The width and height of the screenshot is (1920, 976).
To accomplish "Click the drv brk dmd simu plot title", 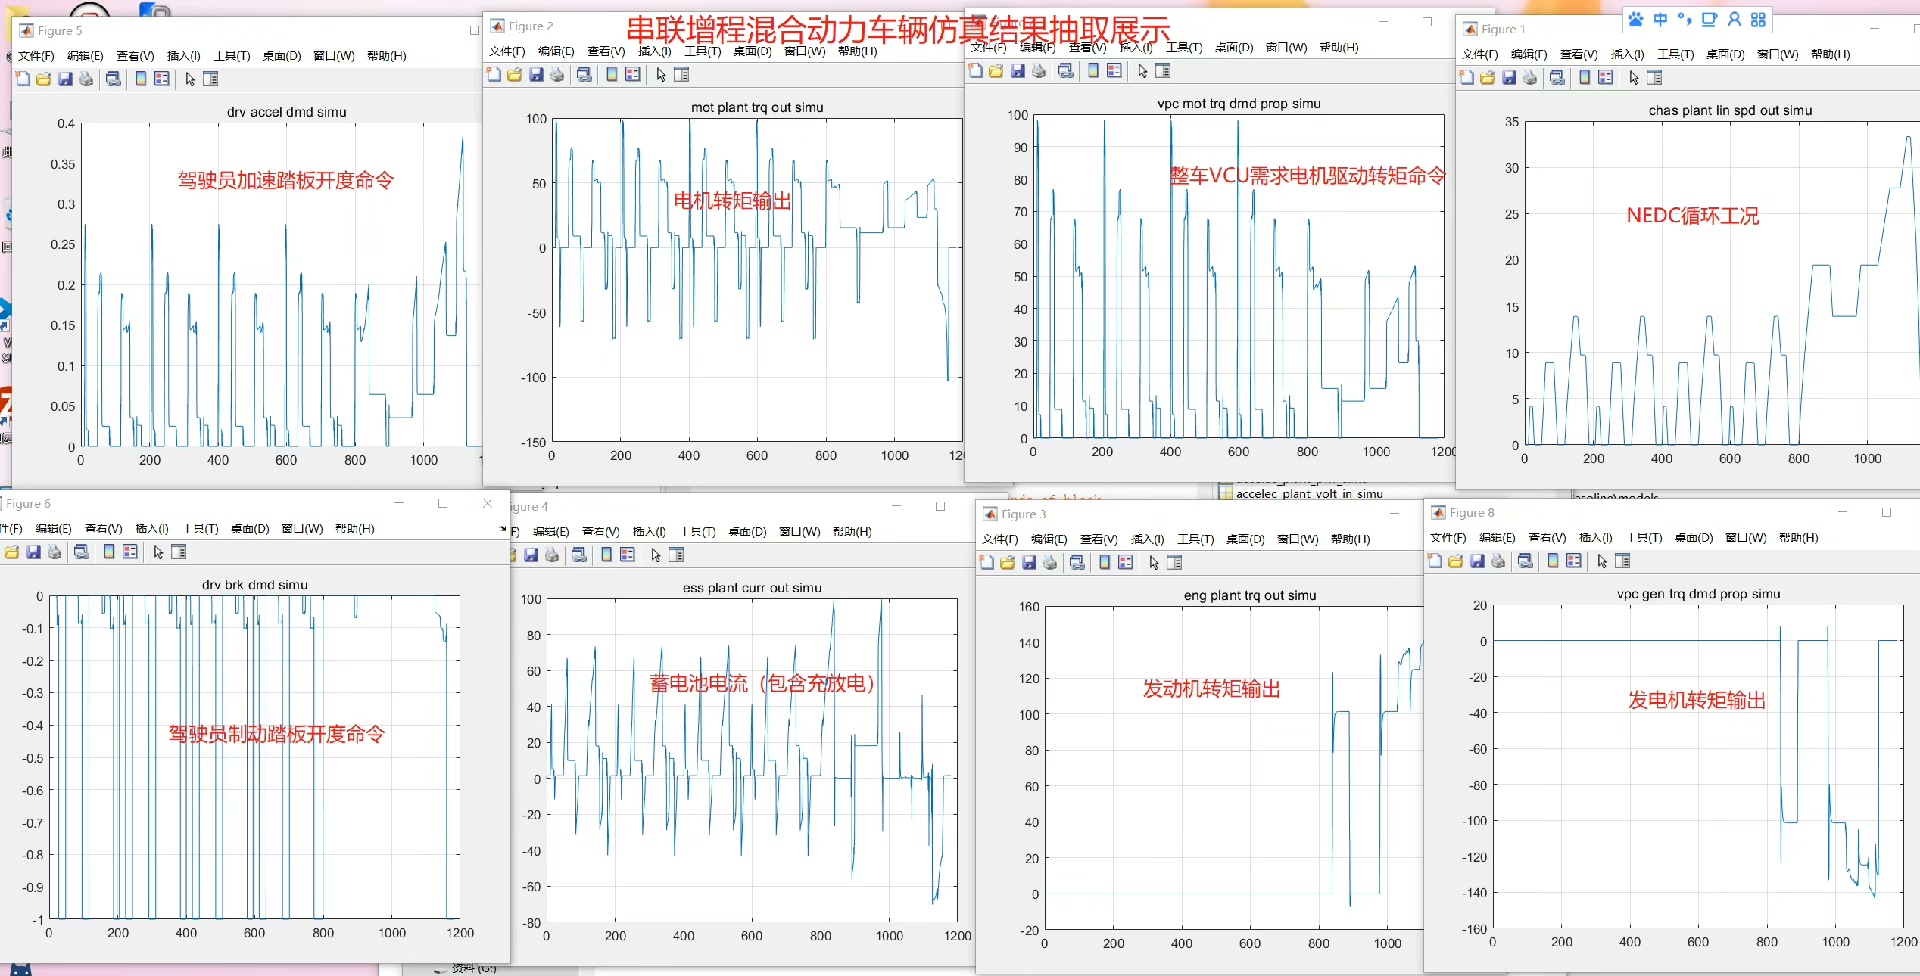I will [x=254, y=584].
